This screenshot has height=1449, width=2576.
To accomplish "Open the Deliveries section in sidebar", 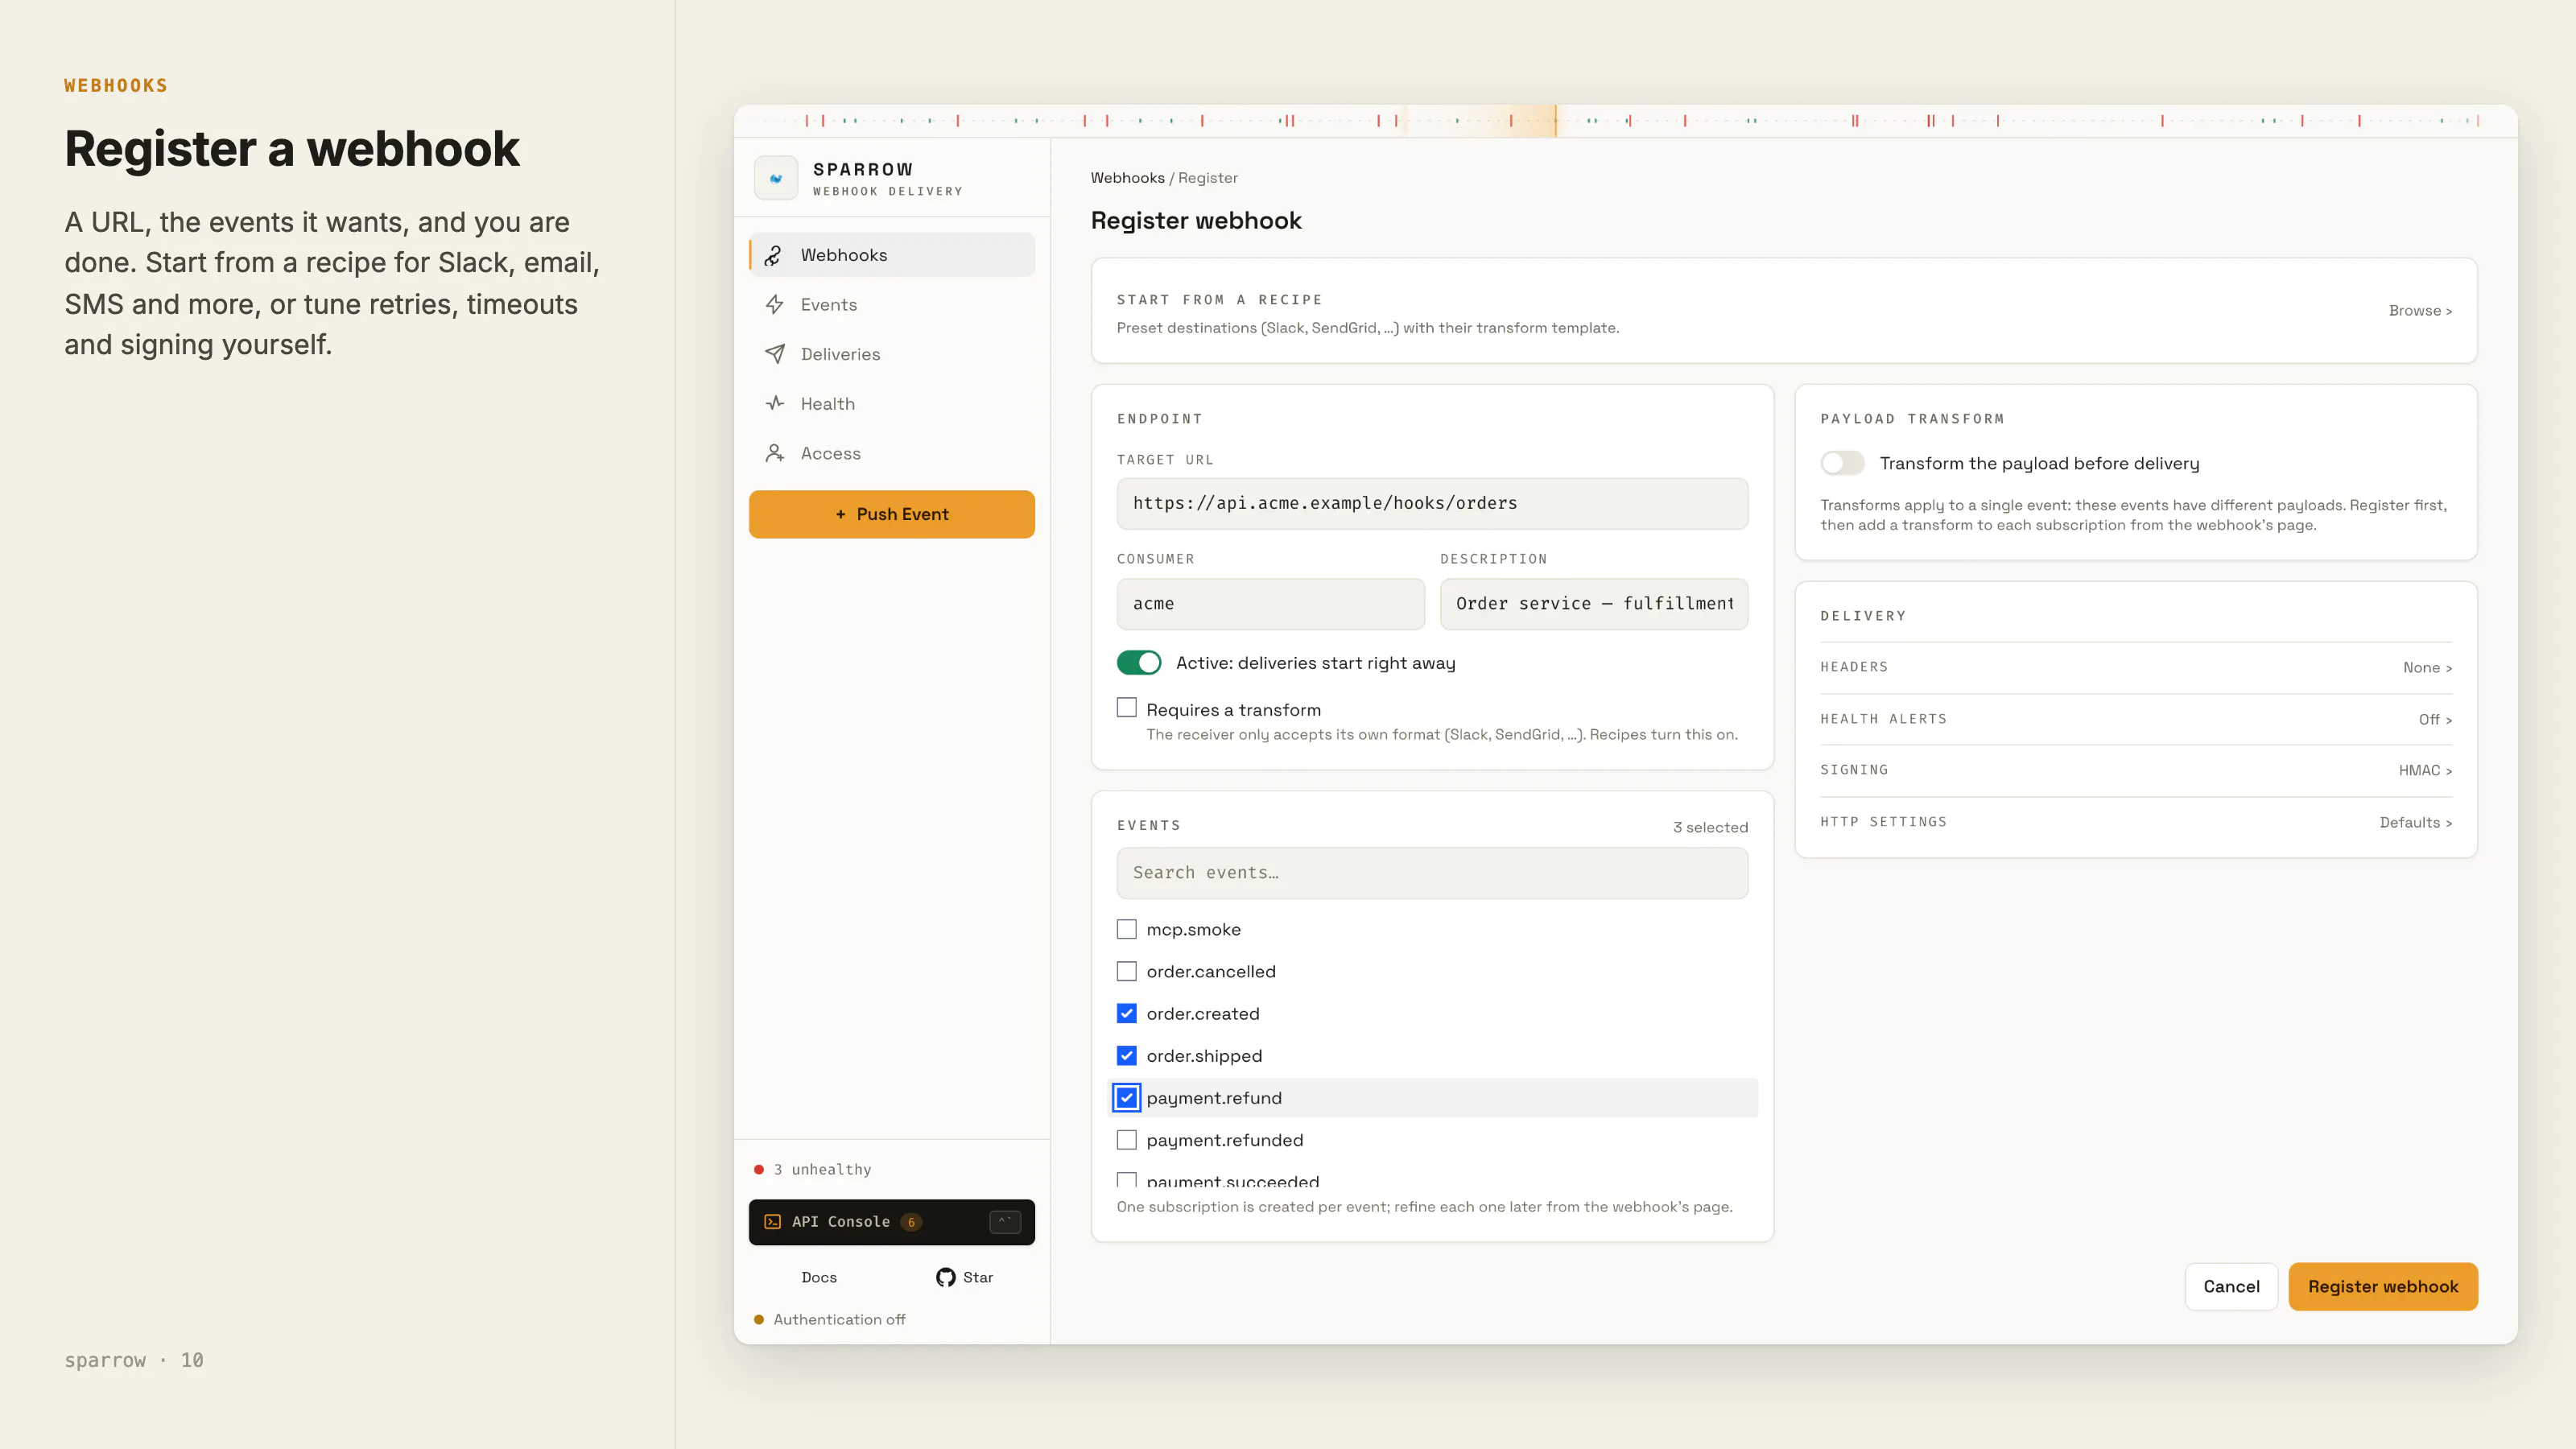I will (892, 354).
